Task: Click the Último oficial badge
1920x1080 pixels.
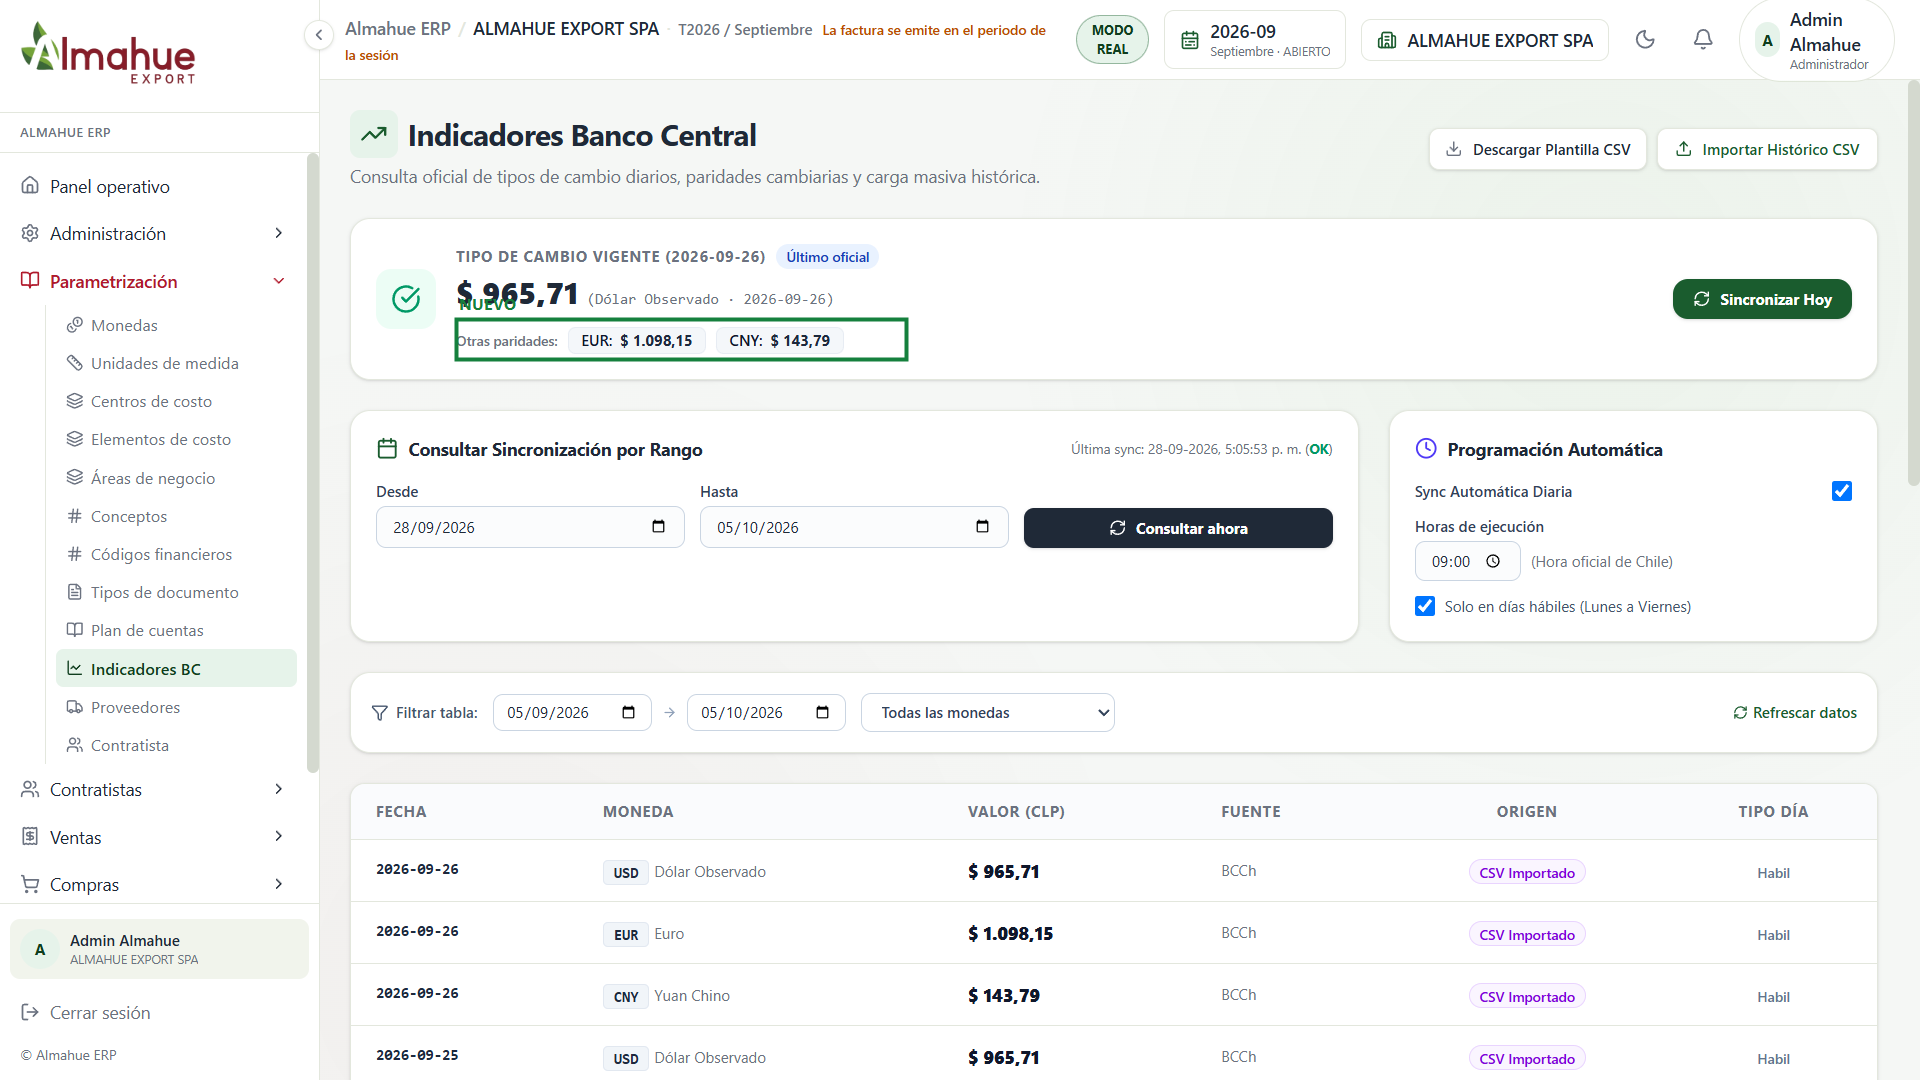Action: (827, 257)
